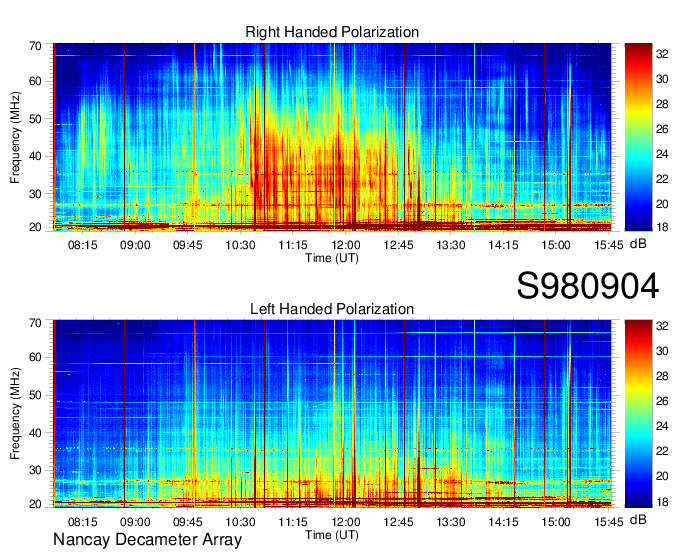Click Time (UT) label under Left Handed plot
The image size is (680, 552).
[332, 535]
